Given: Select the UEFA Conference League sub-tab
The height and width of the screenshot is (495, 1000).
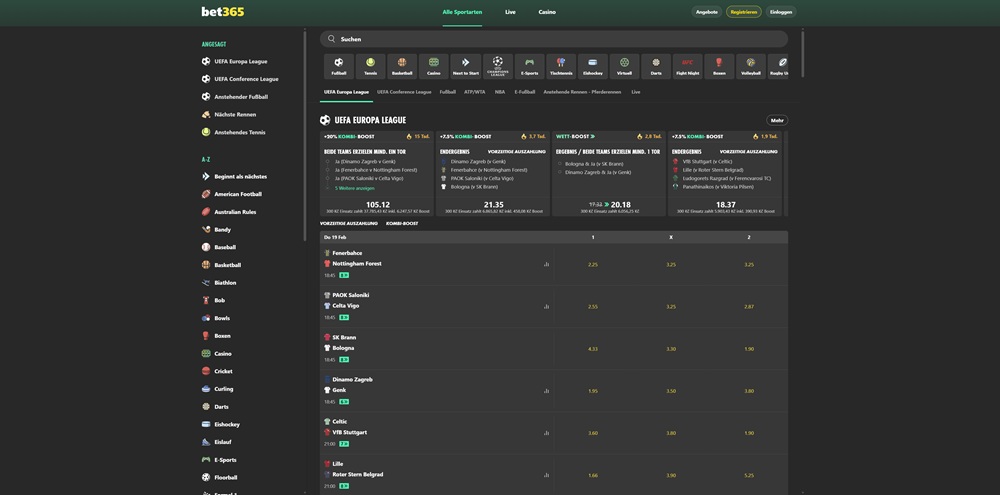Looking at the screenshot, I should tap(404, 92).
